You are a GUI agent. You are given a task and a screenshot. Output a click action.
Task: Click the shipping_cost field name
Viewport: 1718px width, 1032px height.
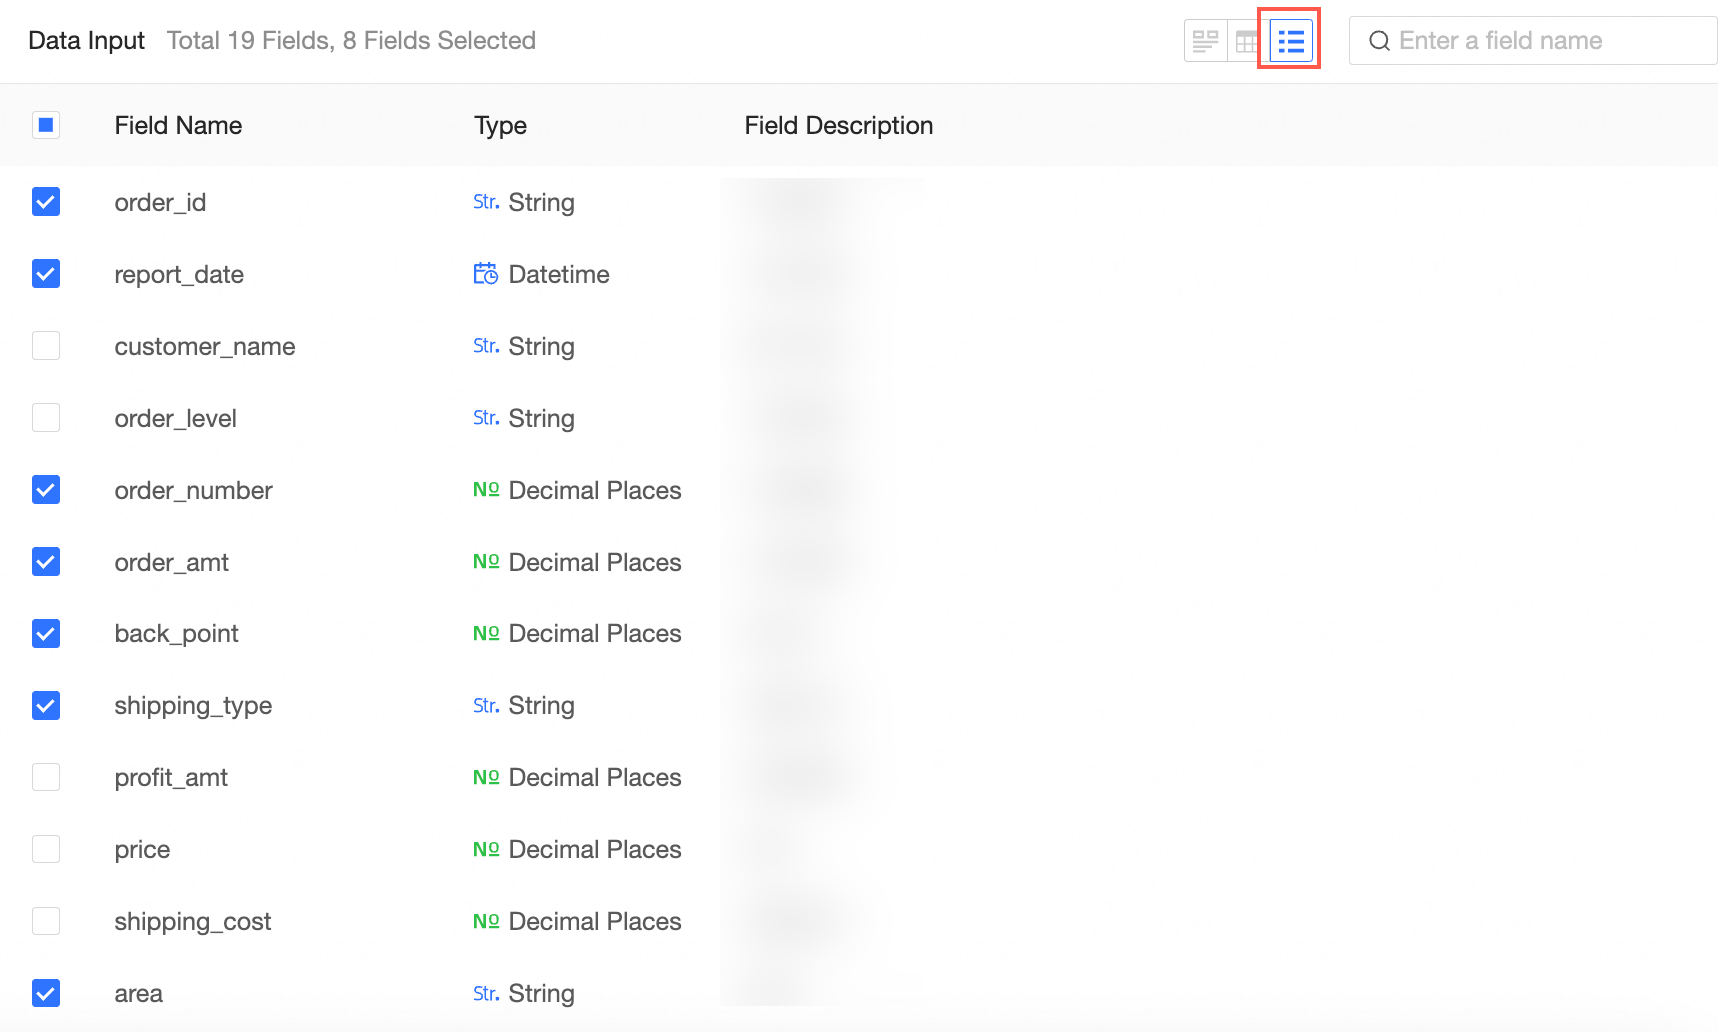click(x=192, y=922)
